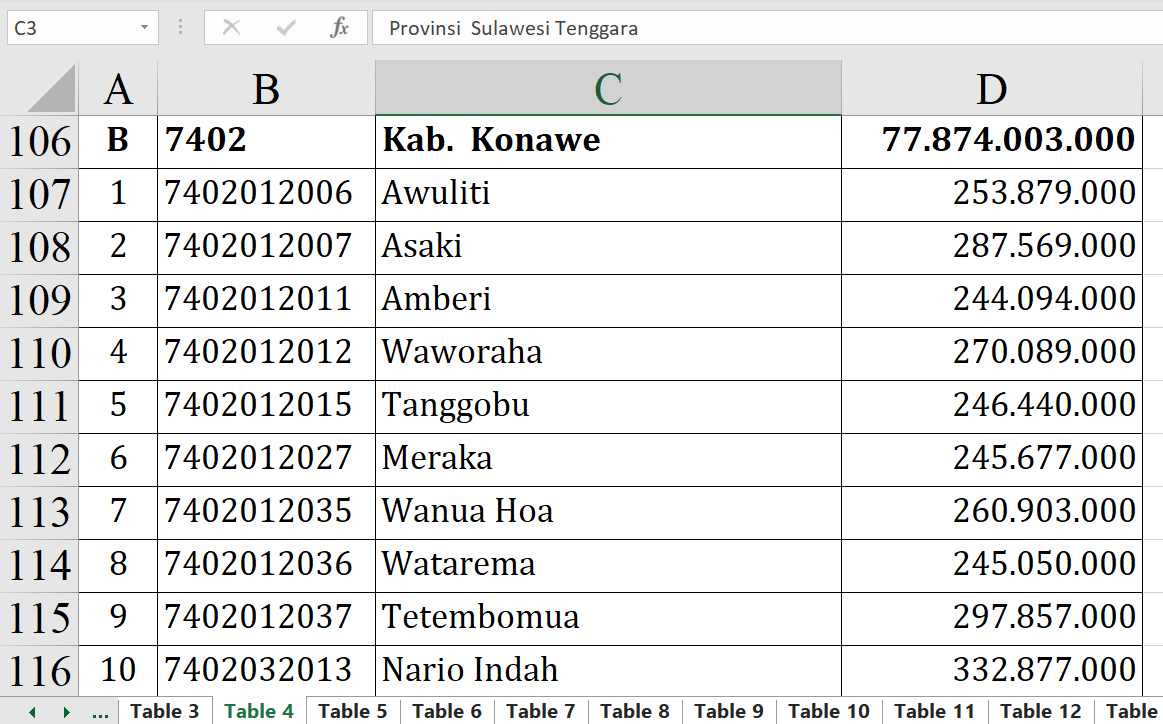
Task: Open the Table 8 sheet tab
Action: click(x=634, y=711)
